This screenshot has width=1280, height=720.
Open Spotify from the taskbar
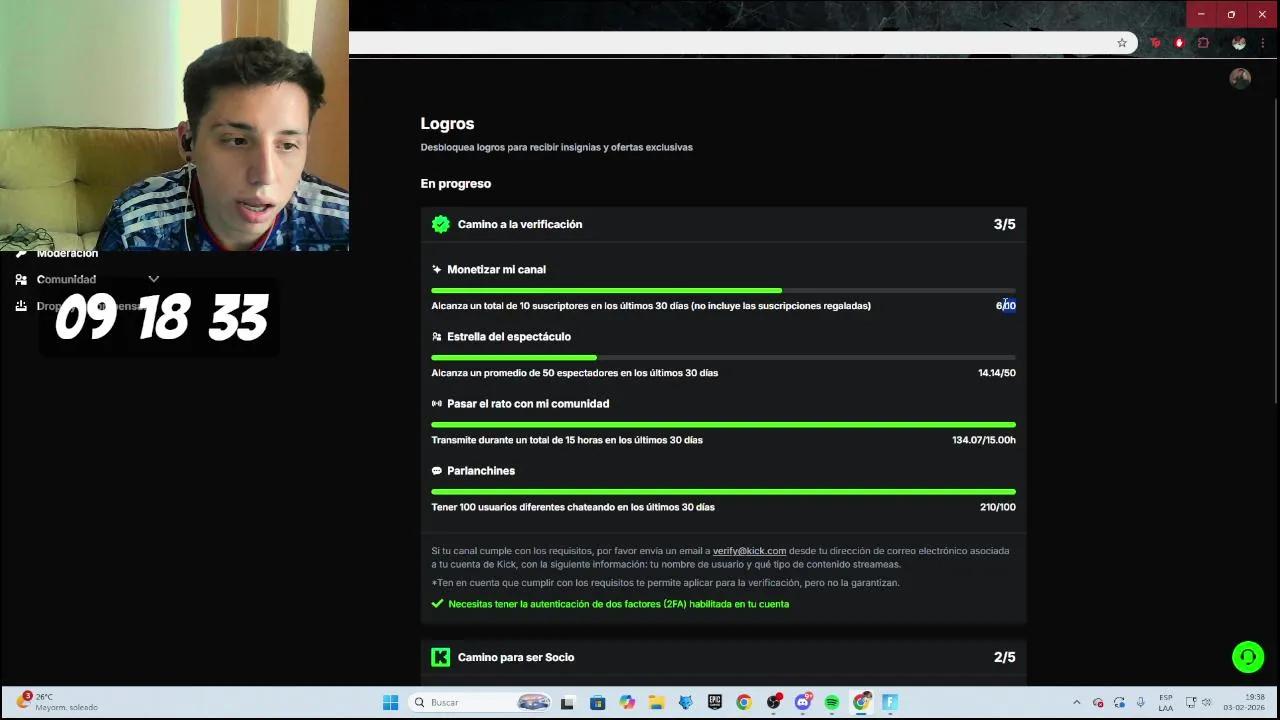(x=832, y=703)
